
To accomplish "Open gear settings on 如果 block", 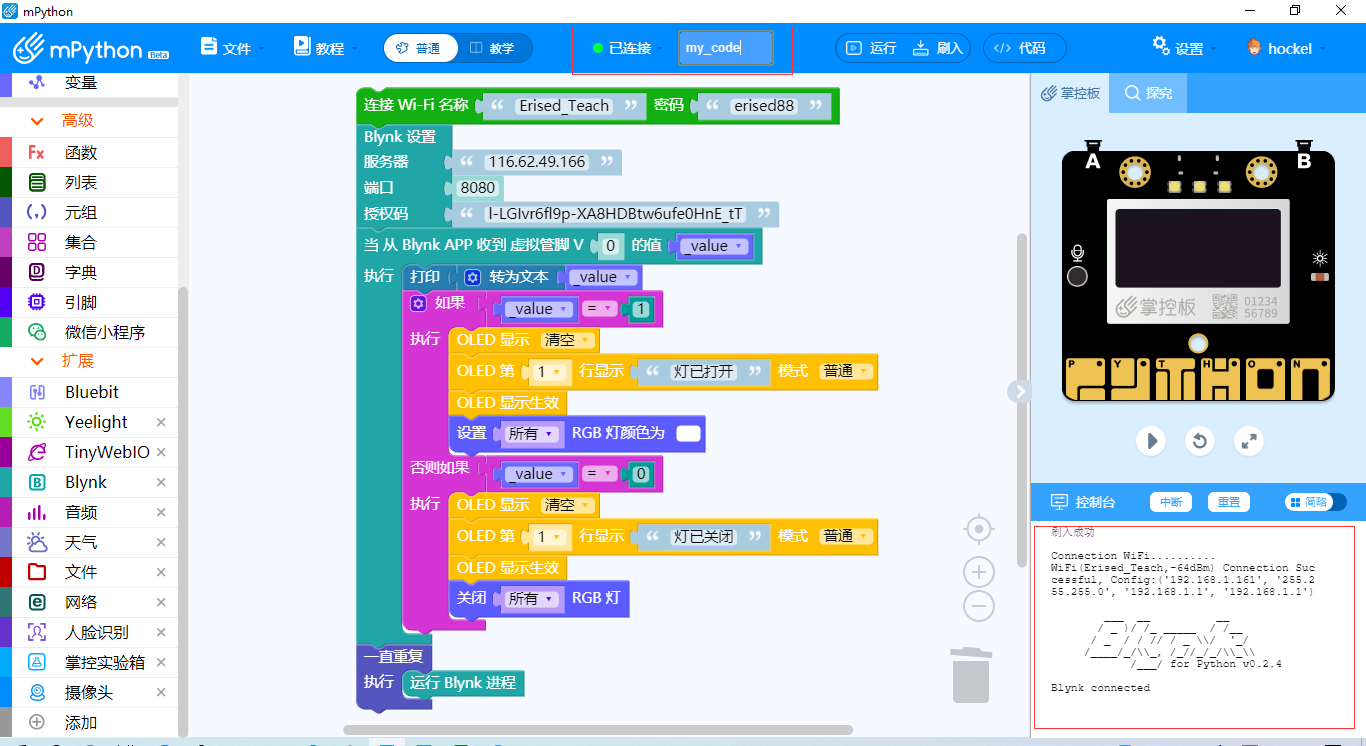I will pyautogui.click(x=418, y=303).
